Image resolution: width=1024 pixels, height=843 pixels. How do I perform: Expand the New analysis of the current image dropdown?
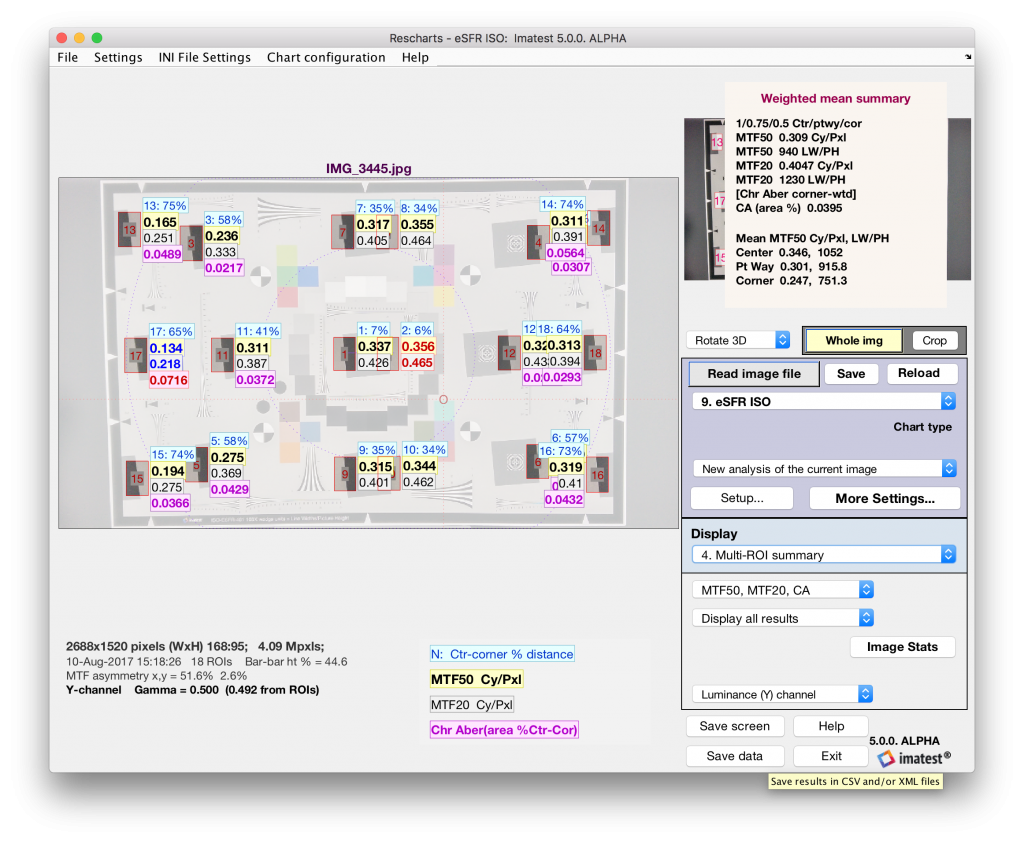click(824, 469)
